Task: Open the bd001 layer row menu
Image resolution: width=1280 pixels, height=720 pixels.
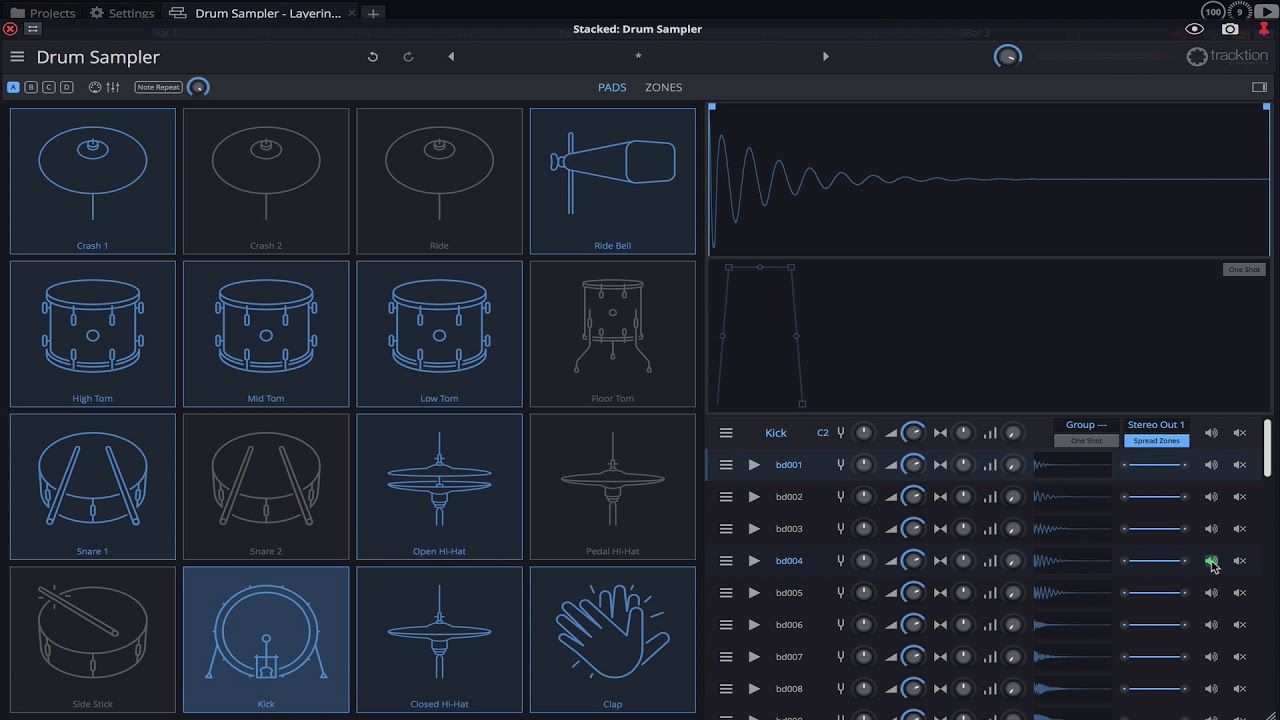Action: pyautogui.click(x=726, y=465)
